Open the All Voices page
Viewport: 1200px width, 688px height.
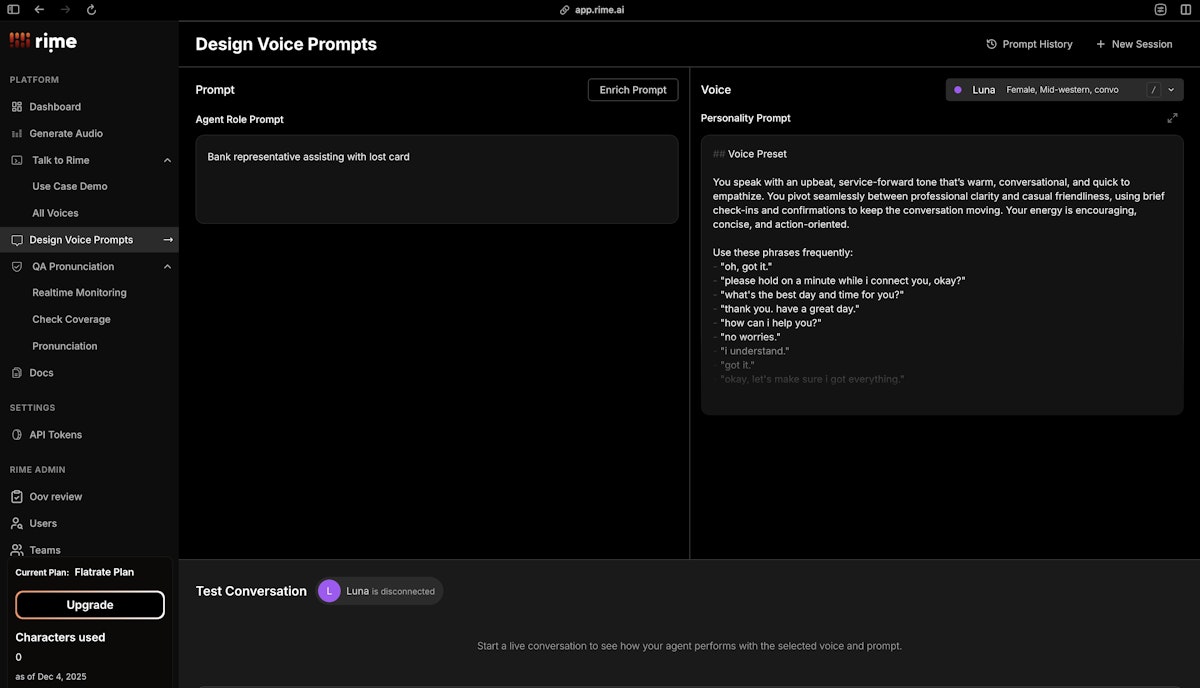55,213
